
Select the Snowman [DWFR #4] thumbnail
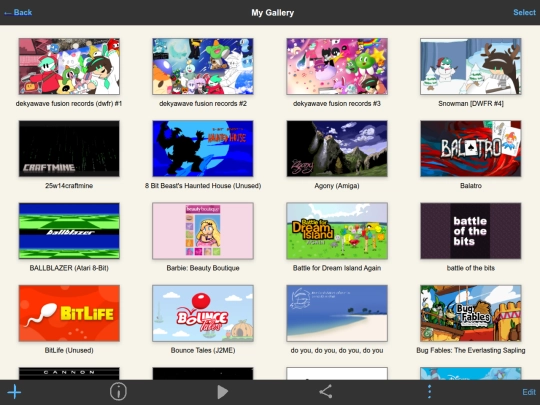[x=471, y=66]
